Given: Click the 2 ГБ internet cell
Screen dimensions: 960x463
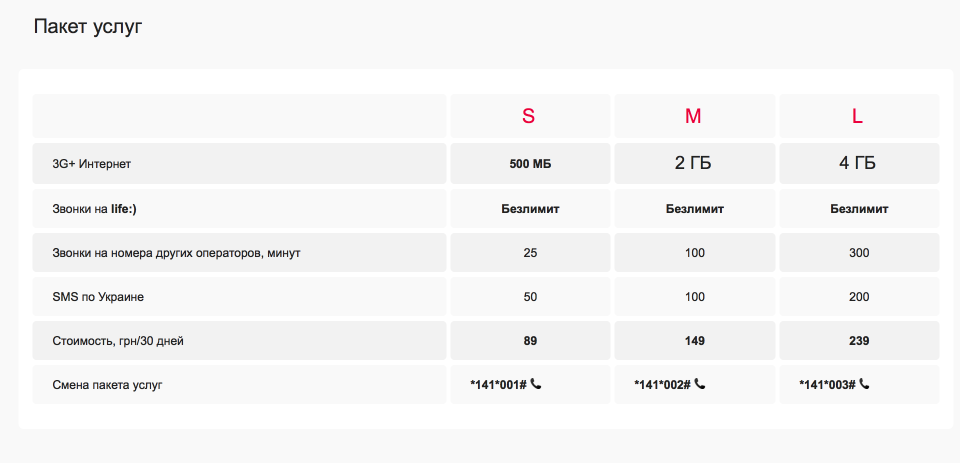Looking at the screenshot, I should pos(694,164).
